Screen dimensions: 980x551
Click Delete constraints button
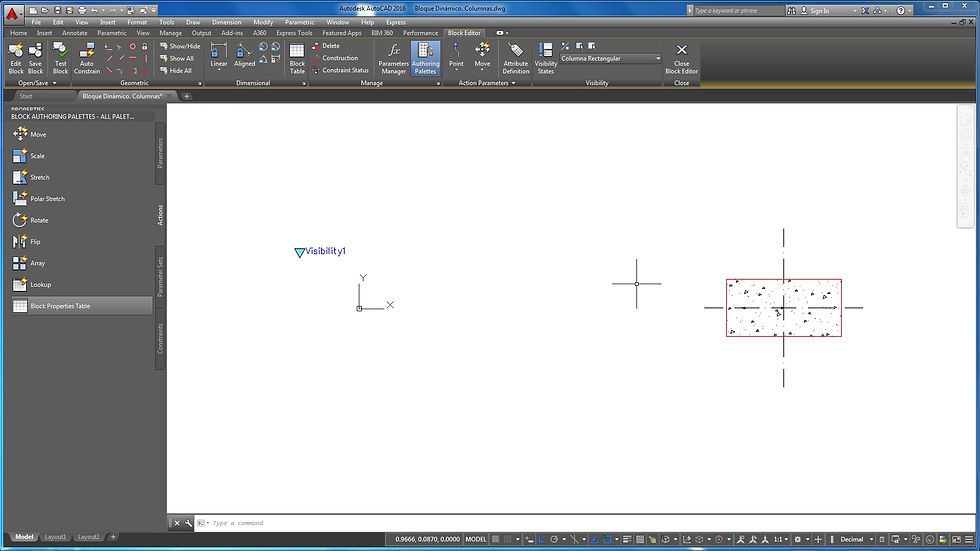click(x=326, y=46)
